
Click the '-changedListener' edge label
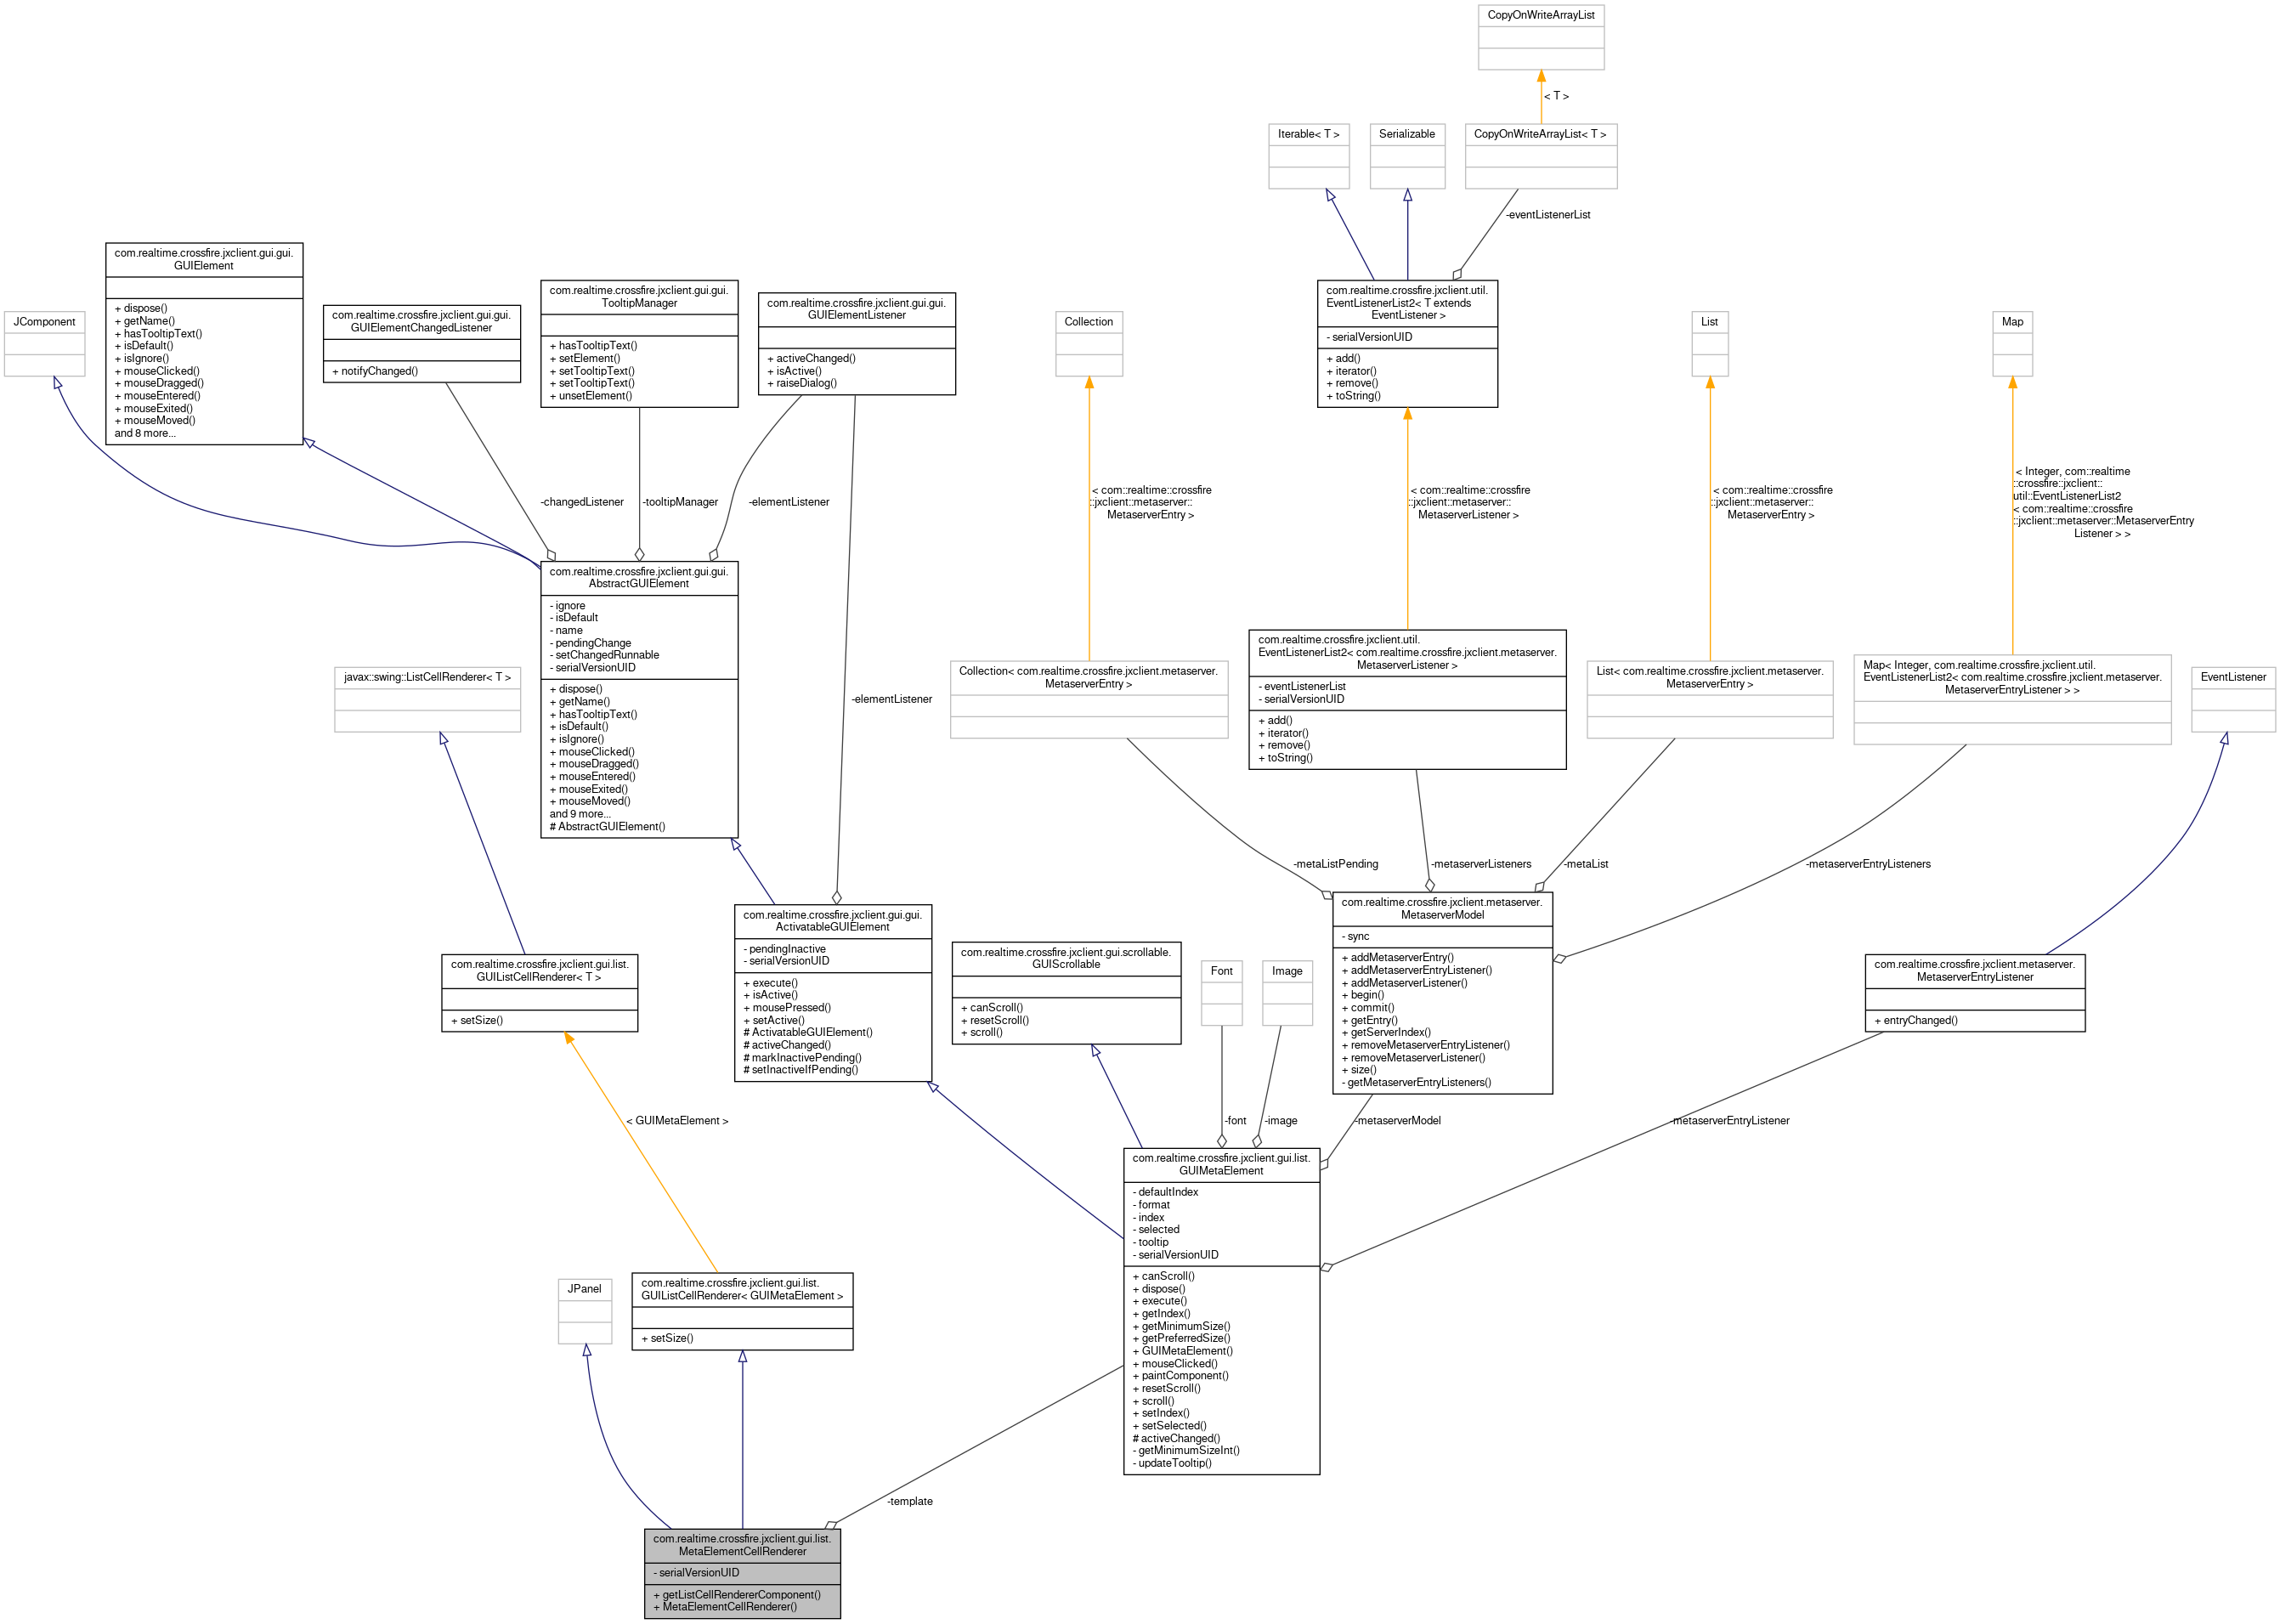[x=582, y=502]
